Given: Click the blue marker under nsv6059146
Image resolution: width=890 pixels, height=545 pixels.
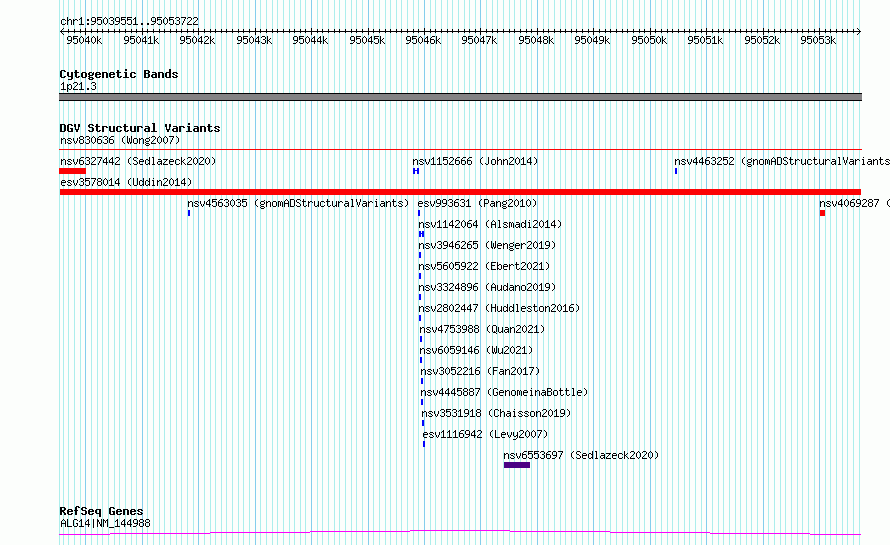Looking at the screenshot, I should 421,360.
